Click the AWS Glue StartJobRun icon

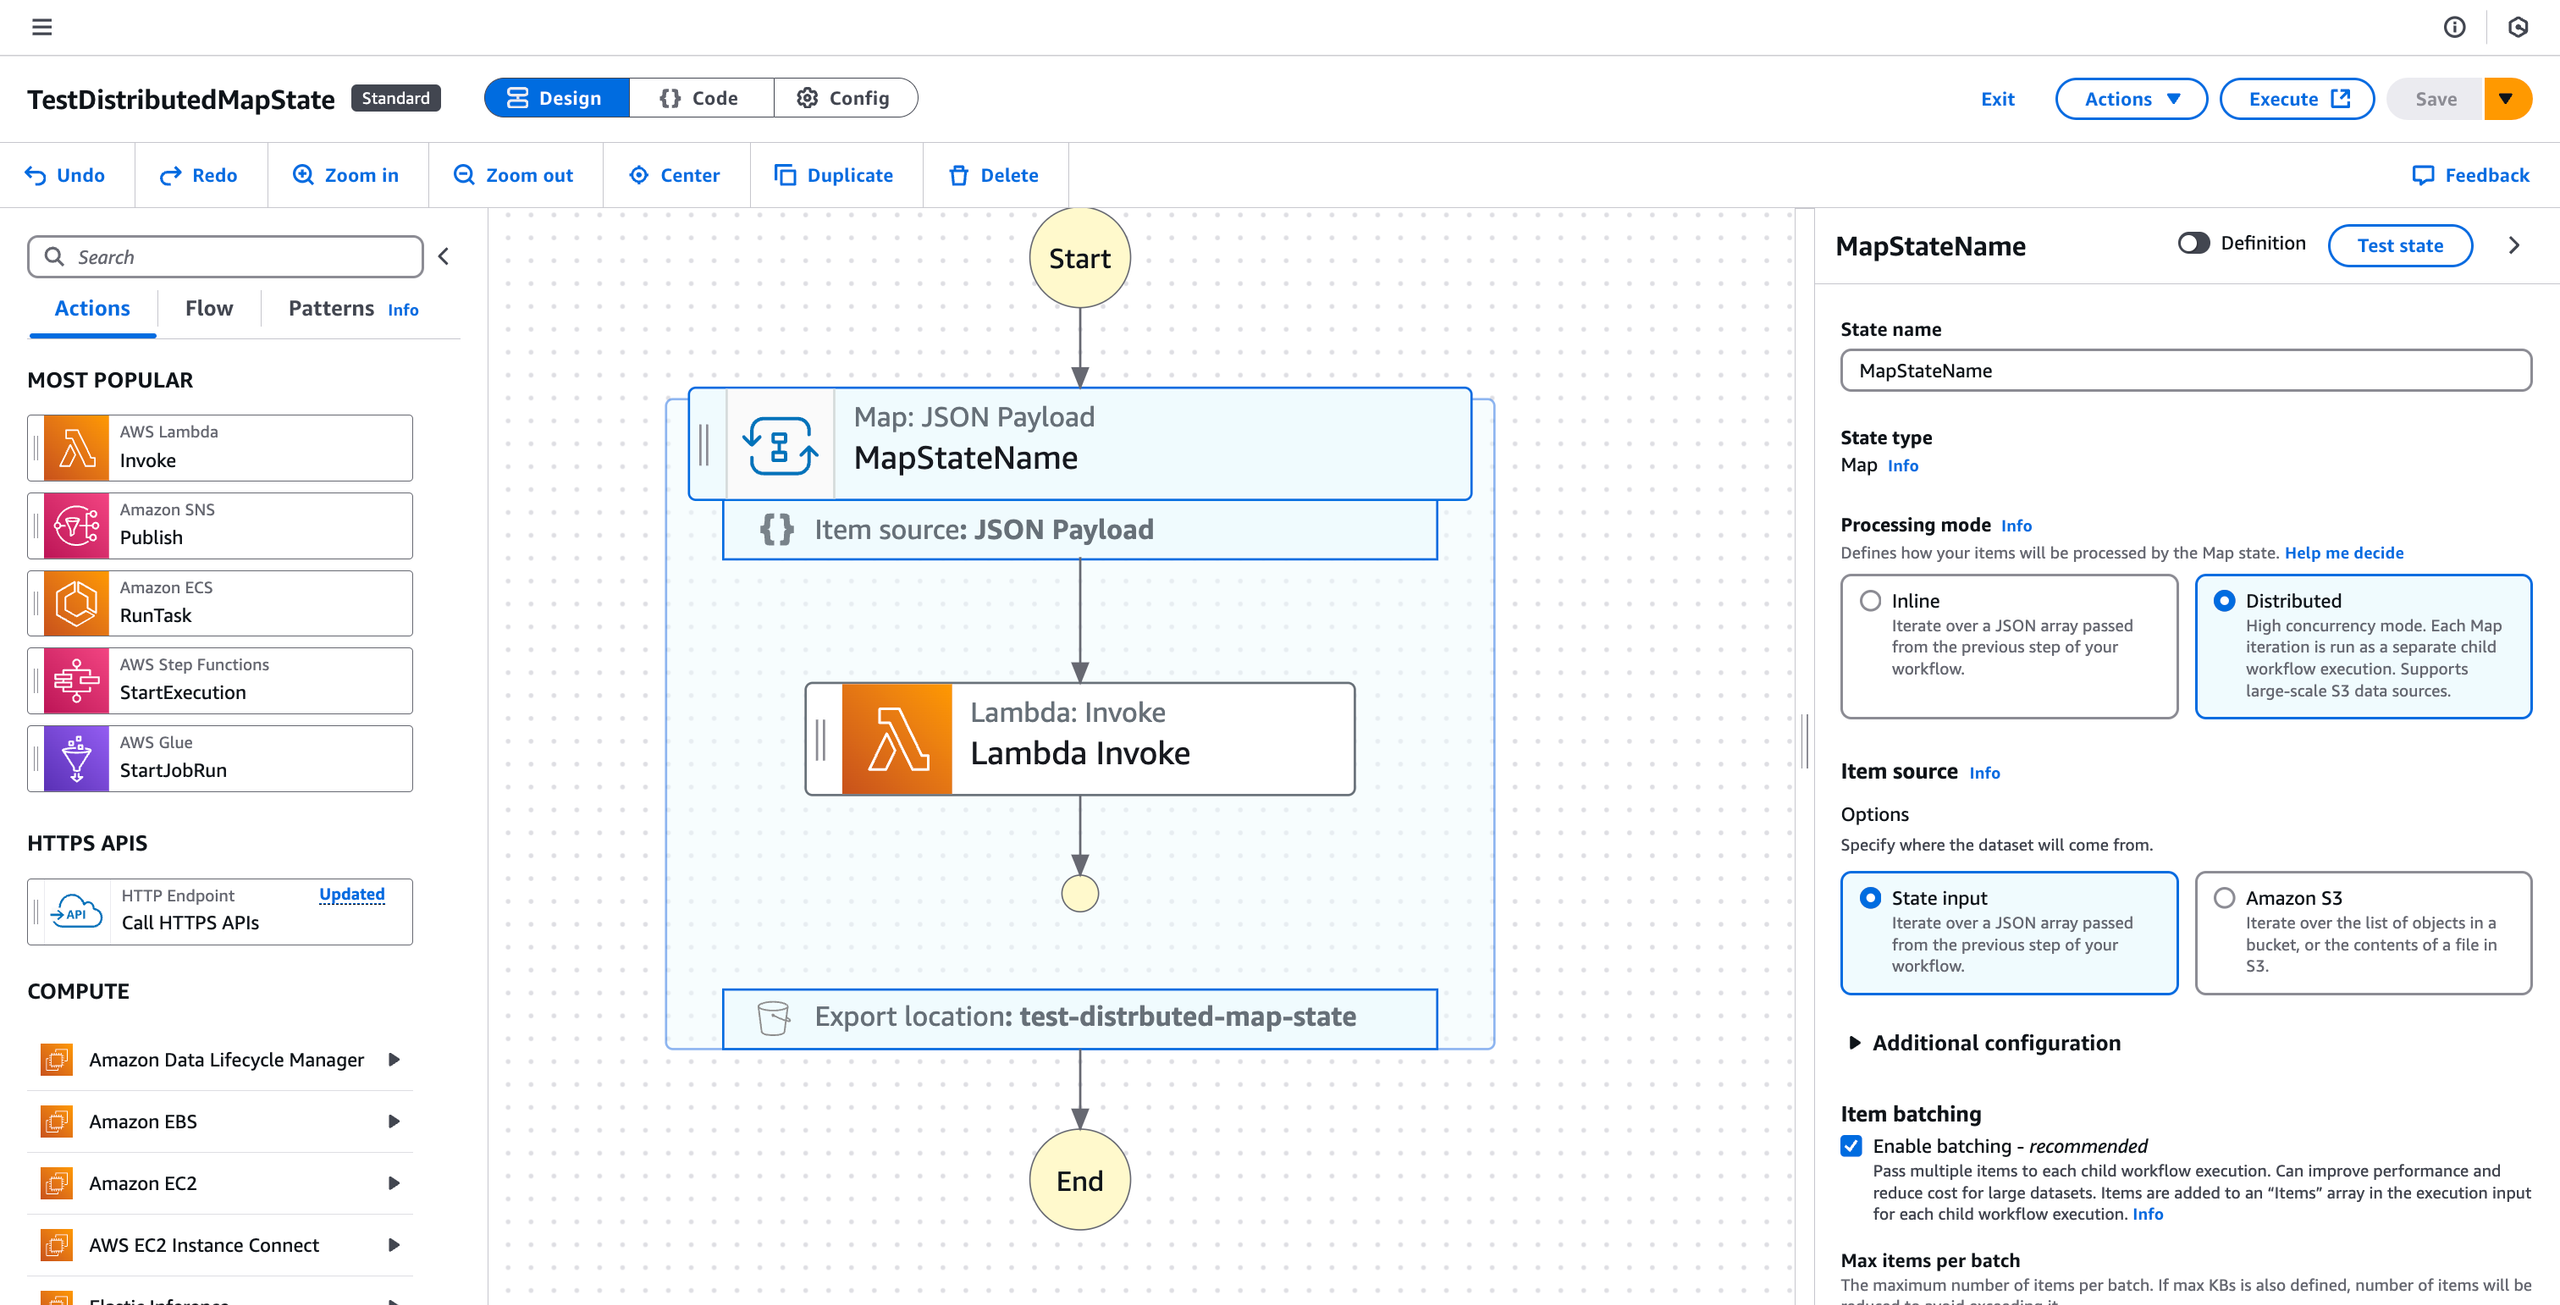(76, 758)
